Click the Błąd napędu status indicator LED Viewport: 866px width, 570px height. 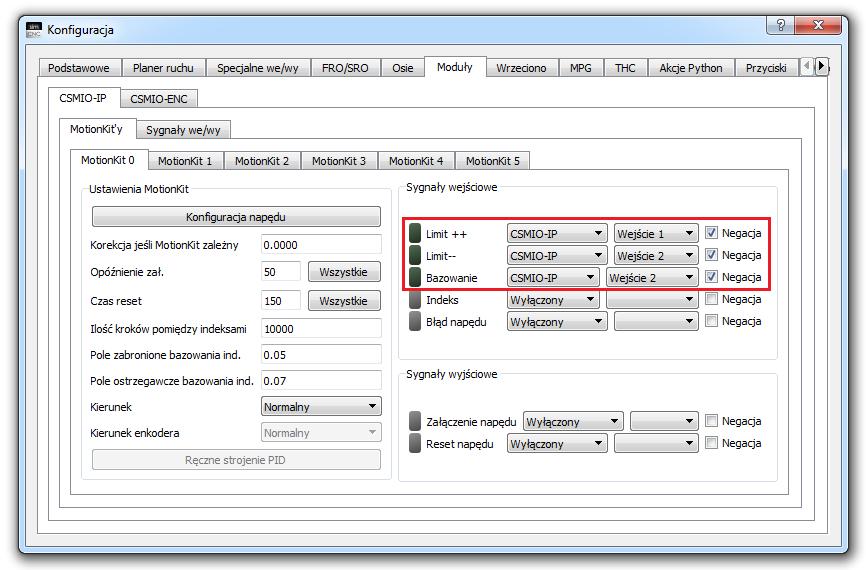coord(415,321)
